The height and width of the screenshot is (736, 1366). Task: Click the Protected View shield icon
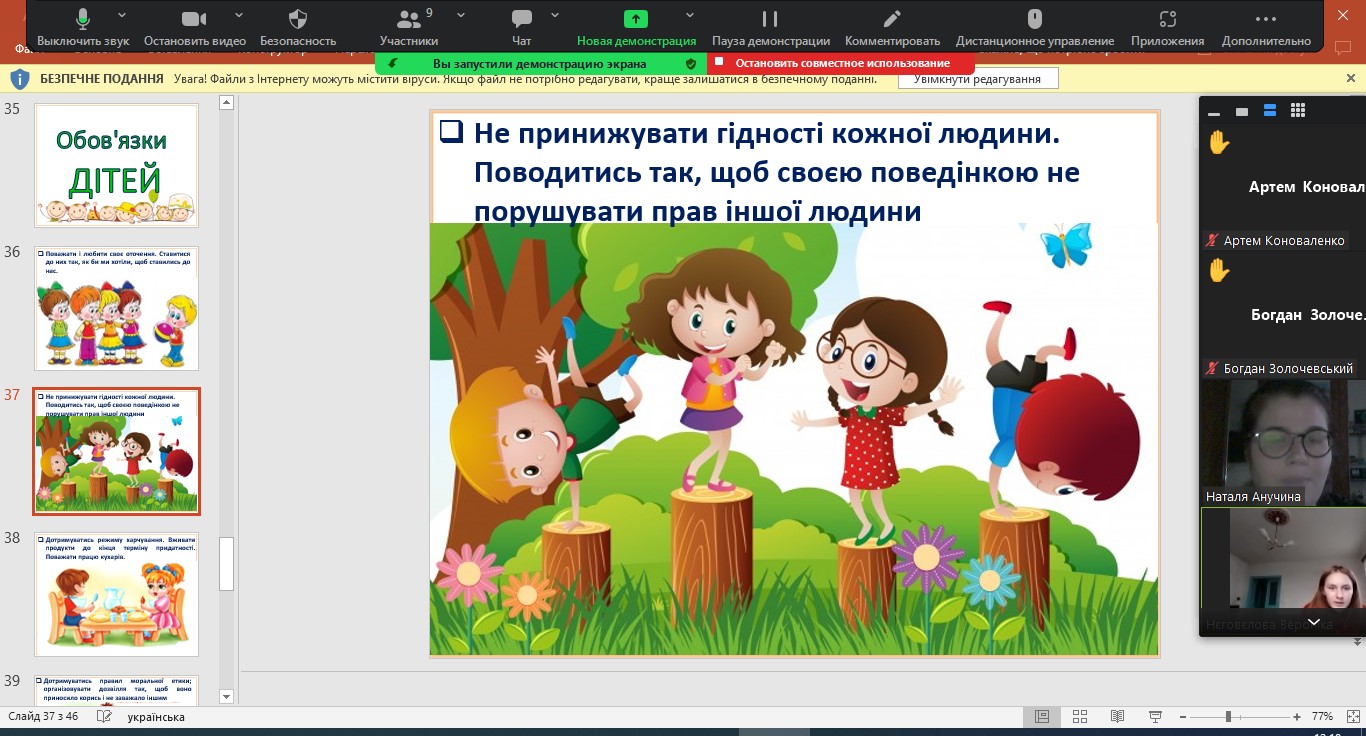(20, 79)
